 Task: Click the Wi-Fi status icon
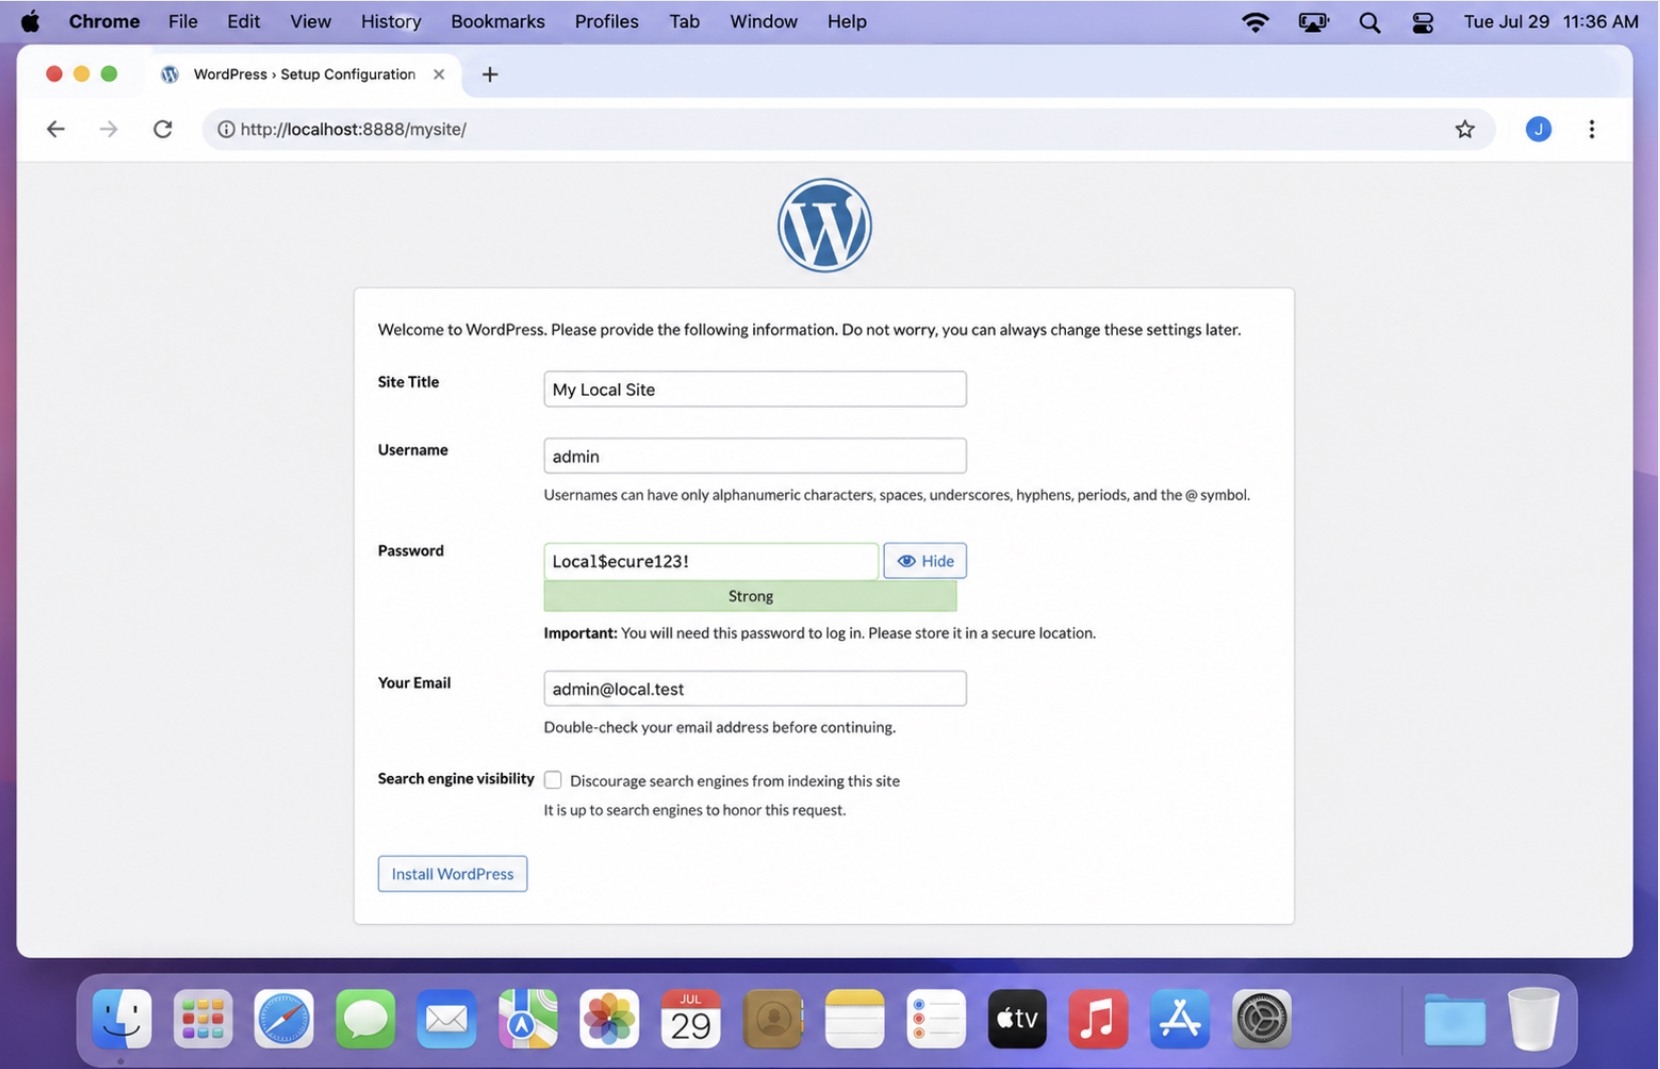click(1255, 21)
